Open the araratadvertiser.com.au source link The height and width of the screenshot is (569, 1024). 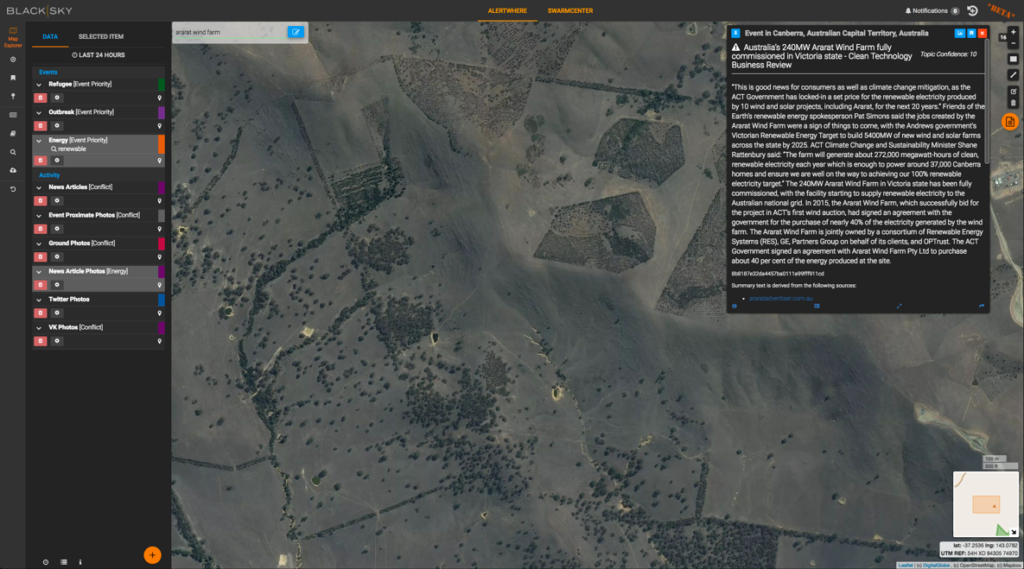tap(776, 297)
